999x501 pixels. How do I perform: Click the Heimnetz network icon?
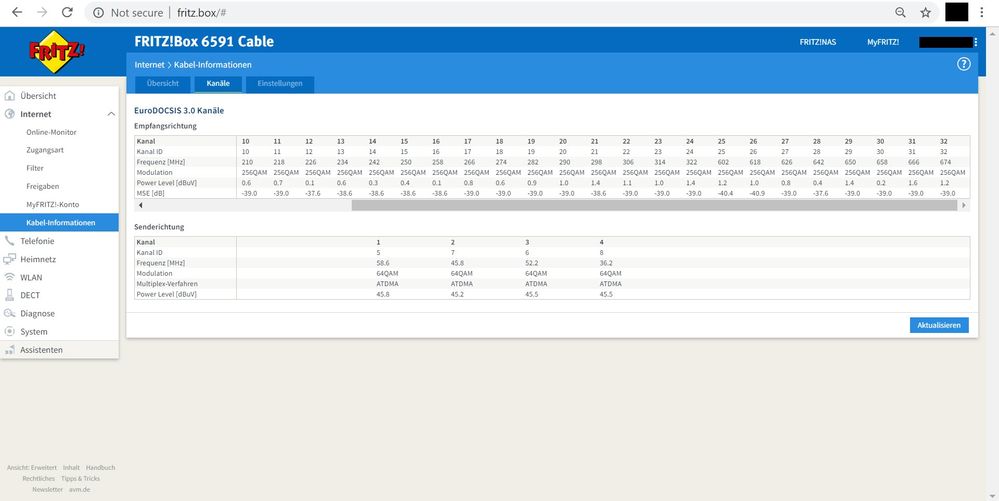point(10,259)
